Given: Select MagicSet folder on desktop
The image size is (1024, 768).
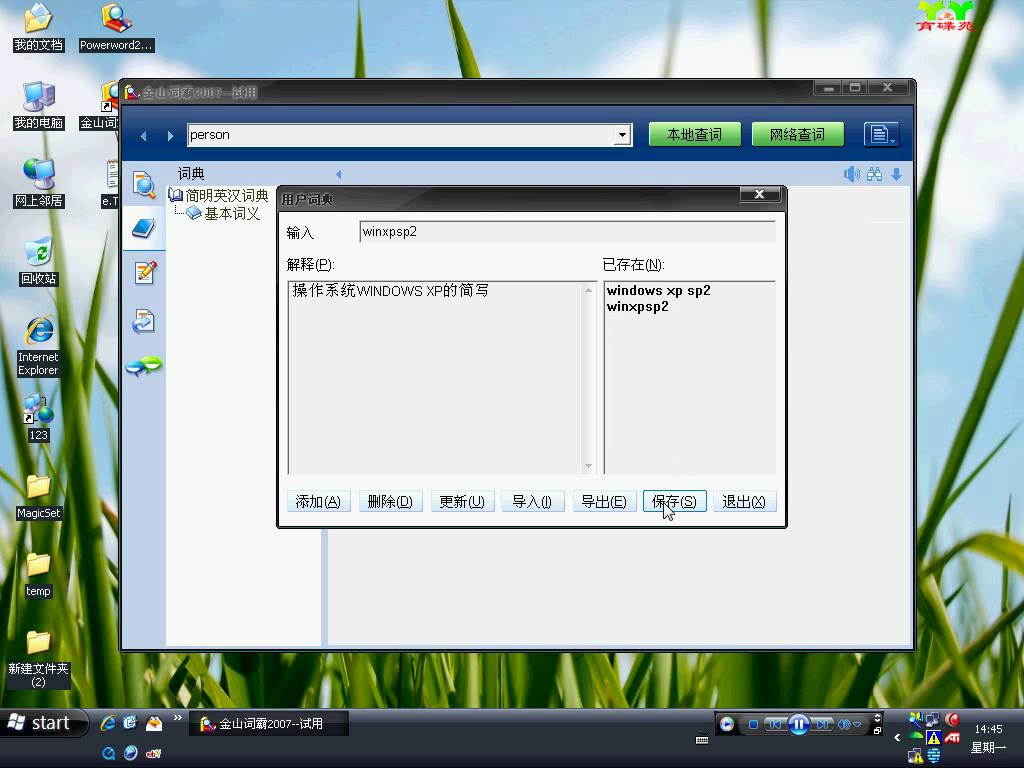Looking at the screenshot, I should point(39,496).
